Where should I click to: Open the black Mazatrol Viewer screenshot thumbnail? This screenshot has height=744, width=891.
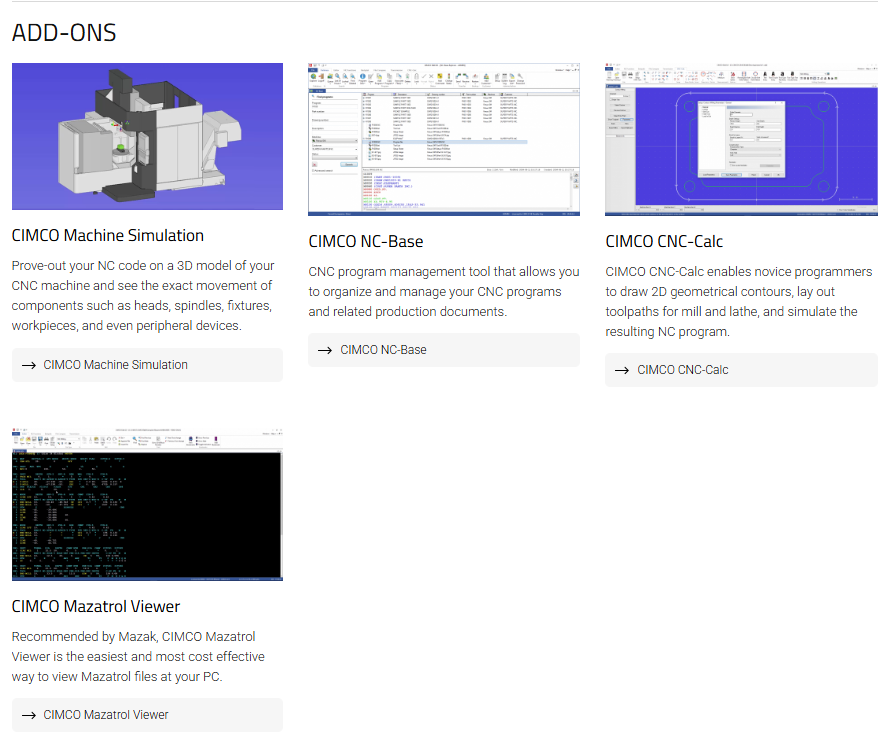tap(147, 505)
